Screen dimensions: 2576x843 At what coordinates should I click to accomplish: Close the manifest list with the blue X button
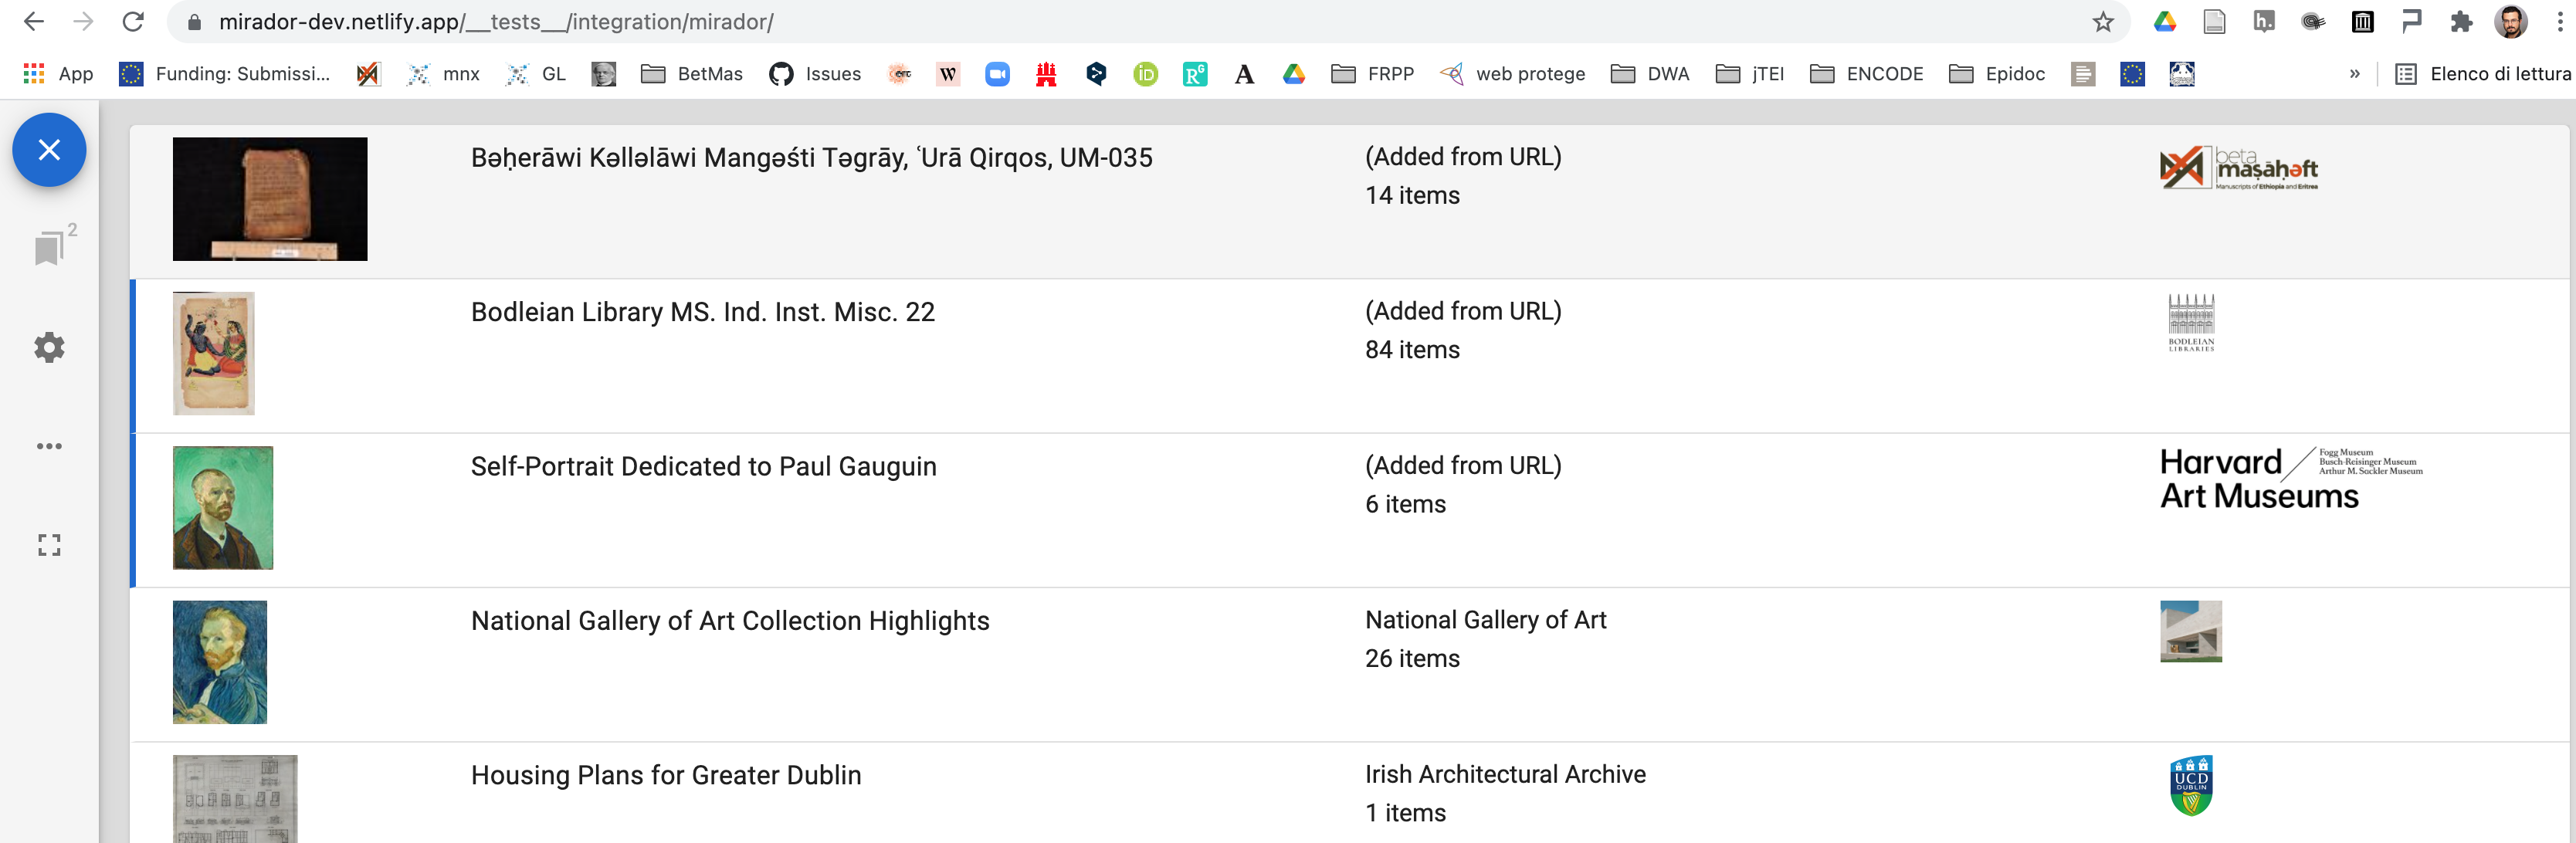coord(49,150)
